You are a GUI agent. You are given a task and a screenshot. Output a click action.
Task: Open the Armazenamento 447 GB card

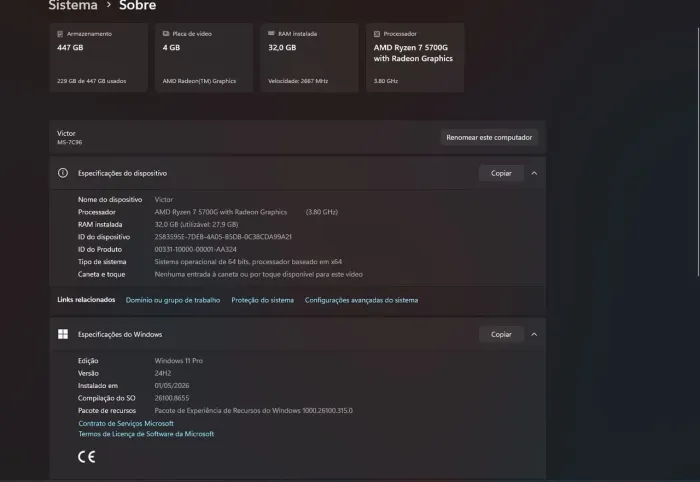click(x=99, y=58)
